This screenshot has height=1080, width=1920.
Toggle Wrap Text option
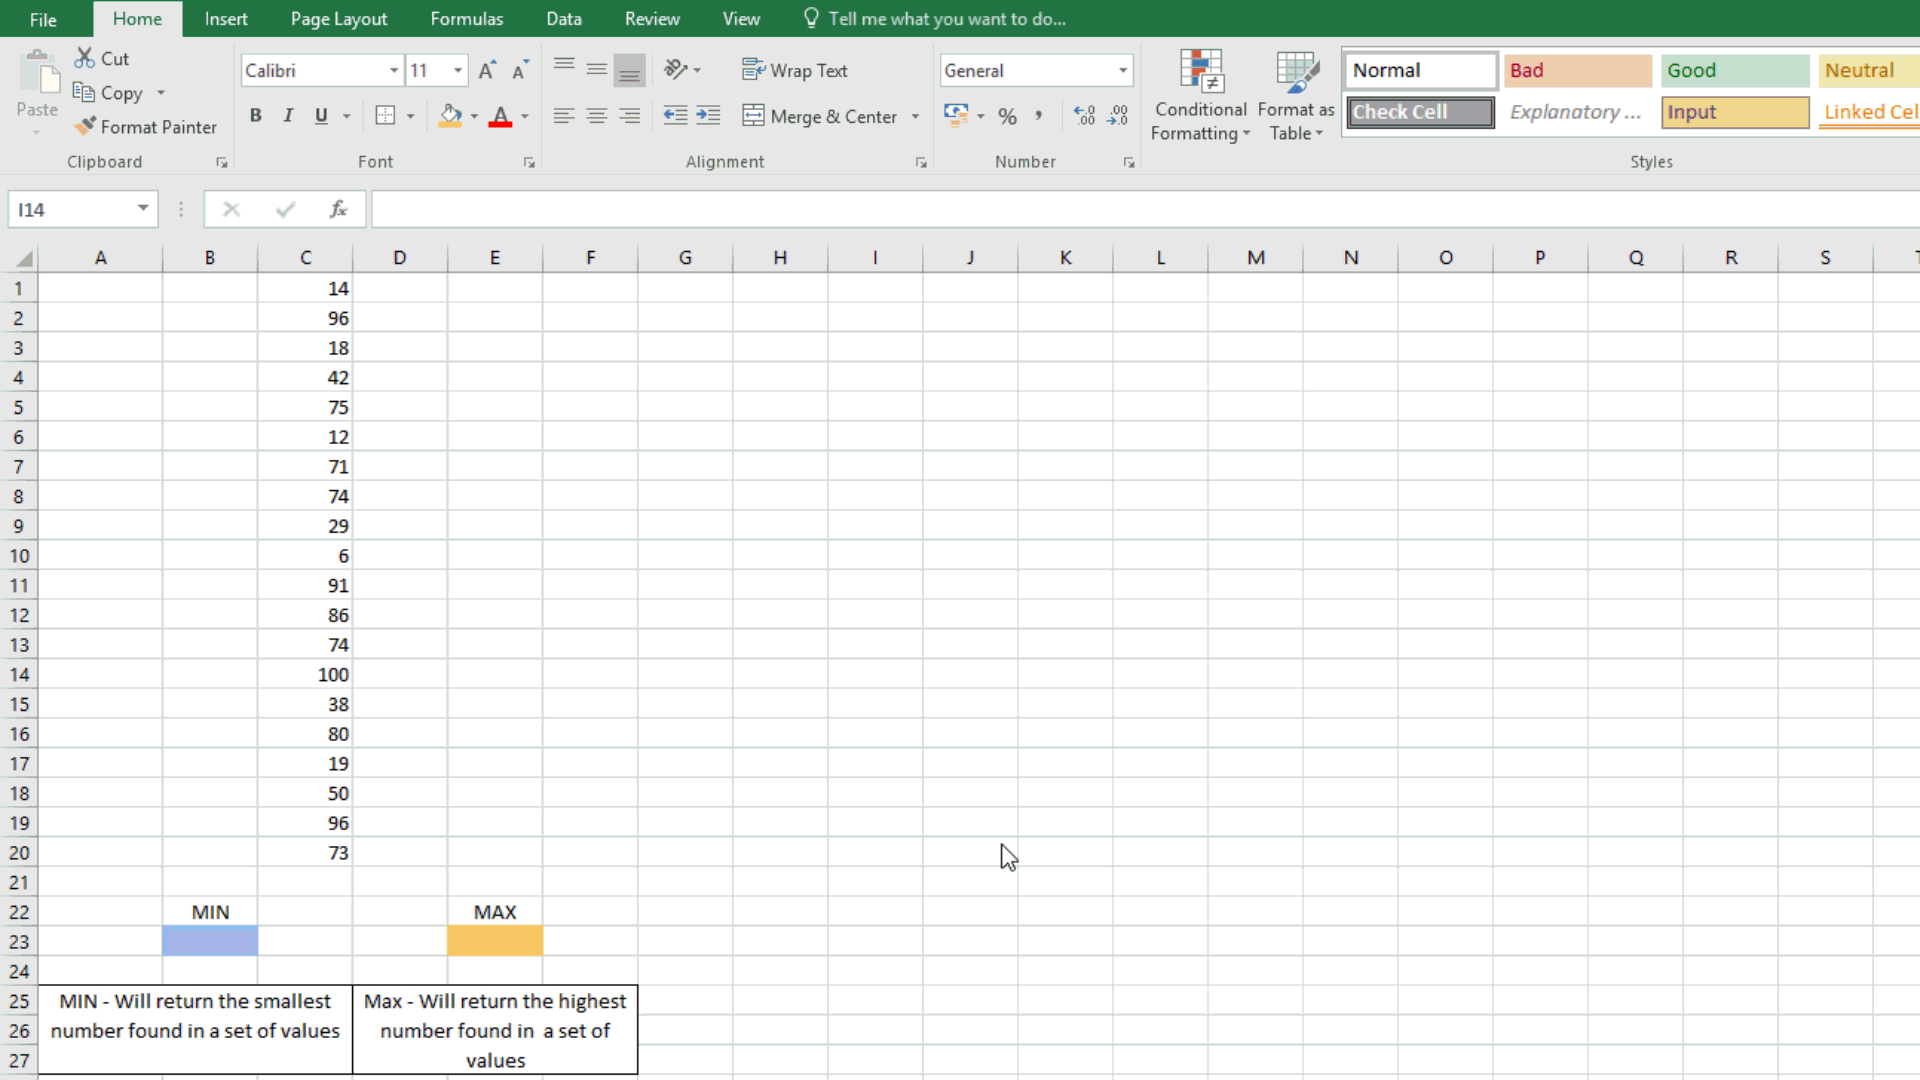tap(795, 70)
